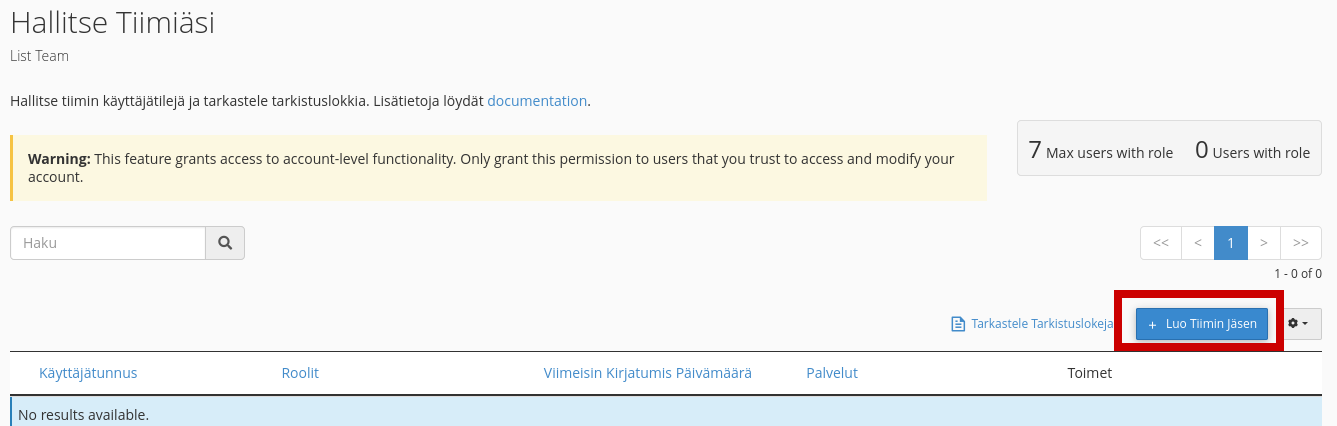The width and height of the screenshot is (1337, 426).
Task: Focus the Haku search field
Action: (108, 243)
